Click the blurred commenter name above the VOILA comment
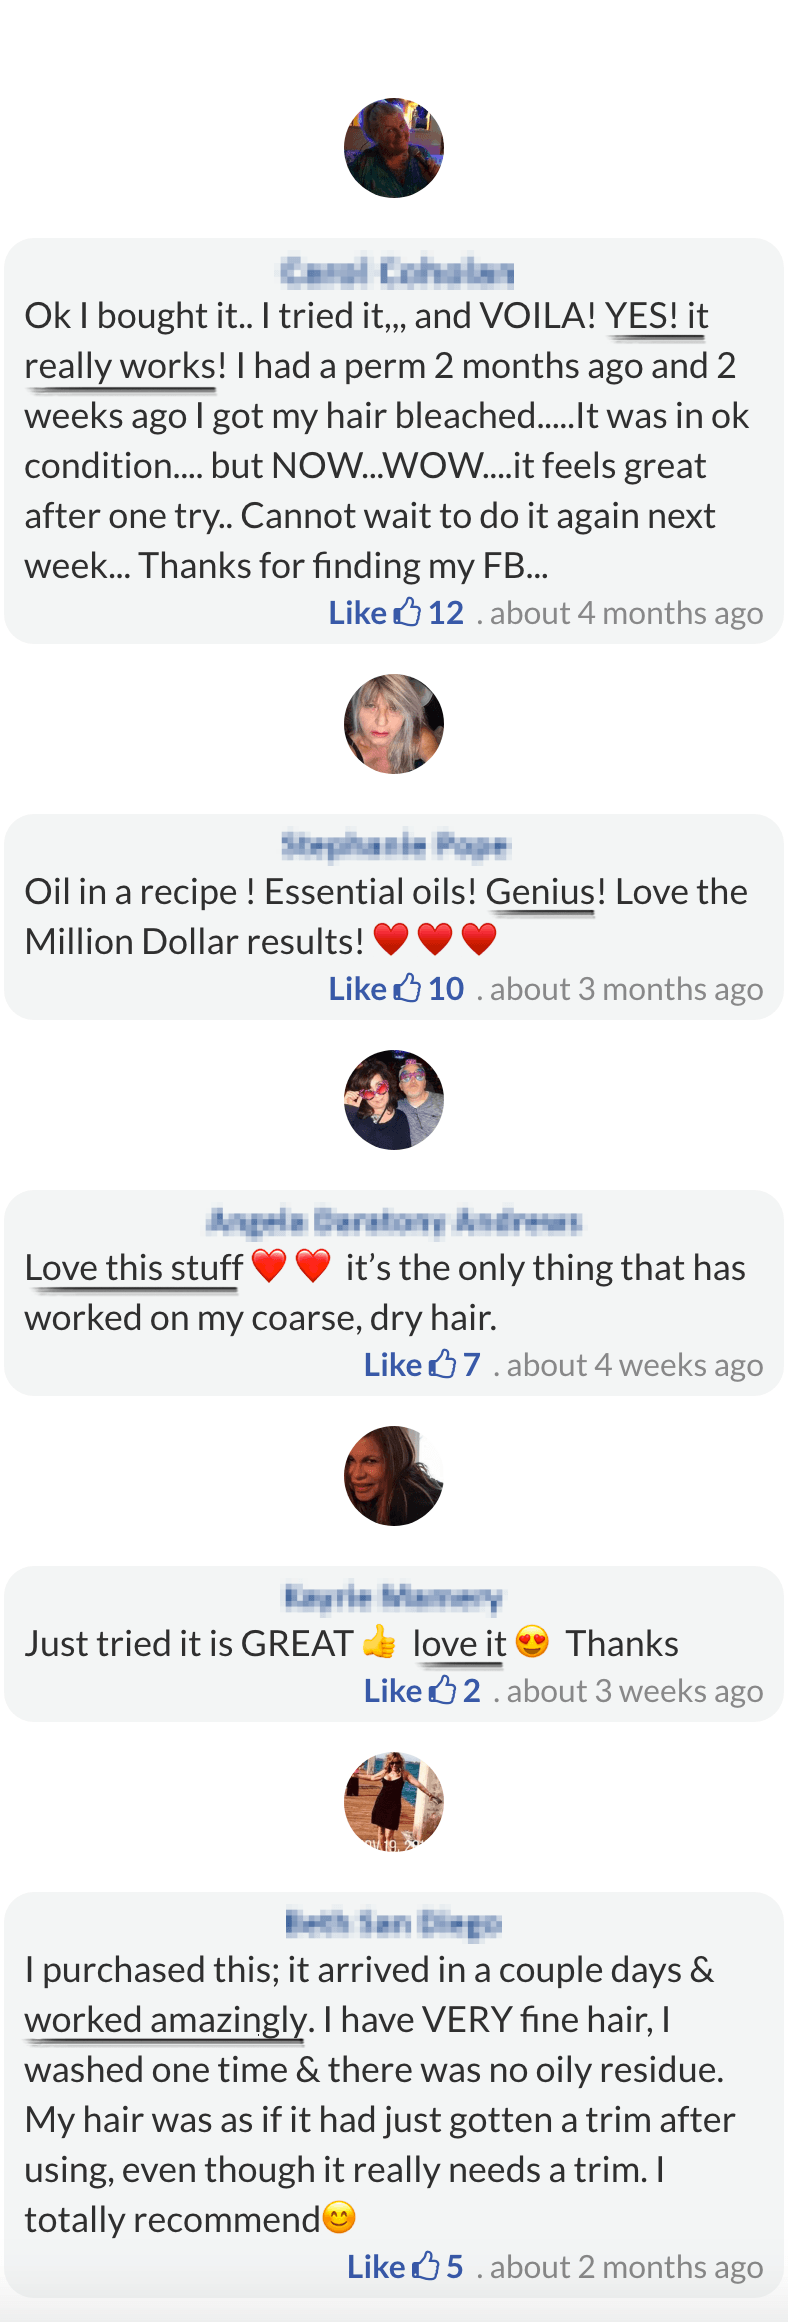Image resolution: width=788 pixels, height=2322 pixels. 396,272
